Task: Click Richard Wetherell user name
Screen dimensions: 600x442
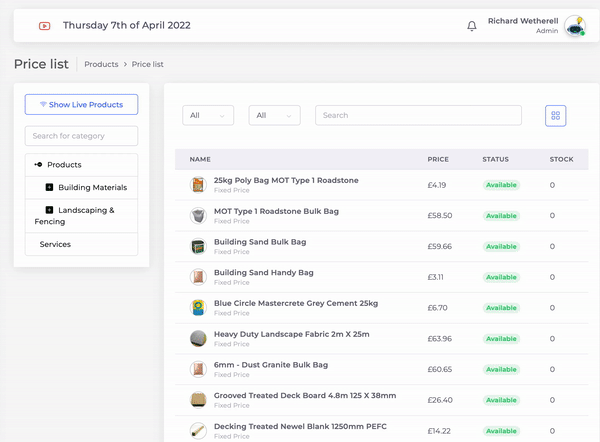Action: coord(523,21)
